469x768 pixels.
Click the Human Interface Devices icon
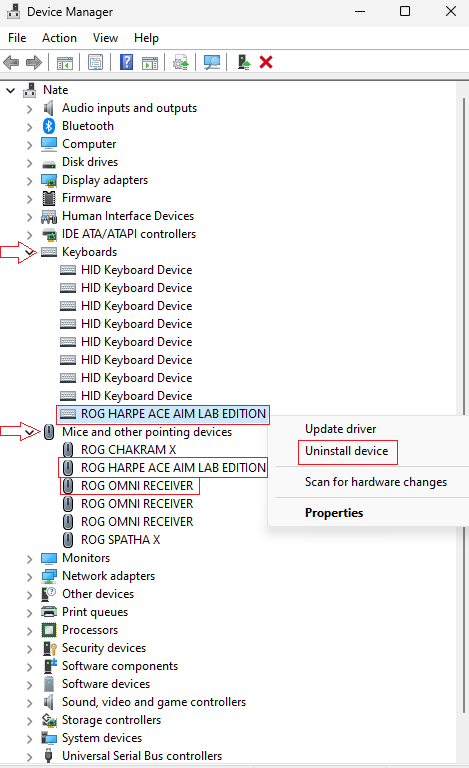click(49, 216)
